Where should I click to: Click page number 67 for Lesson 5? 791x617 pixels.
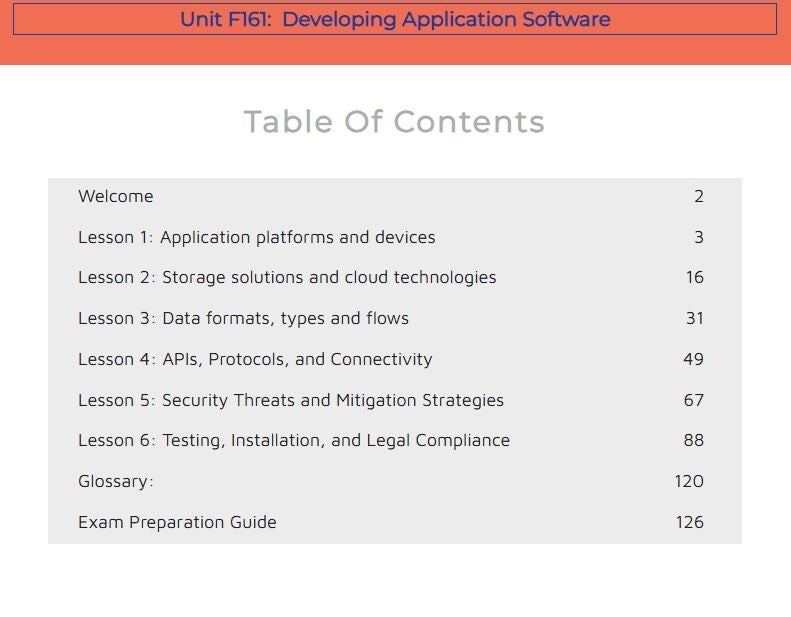tap(694, 400)
